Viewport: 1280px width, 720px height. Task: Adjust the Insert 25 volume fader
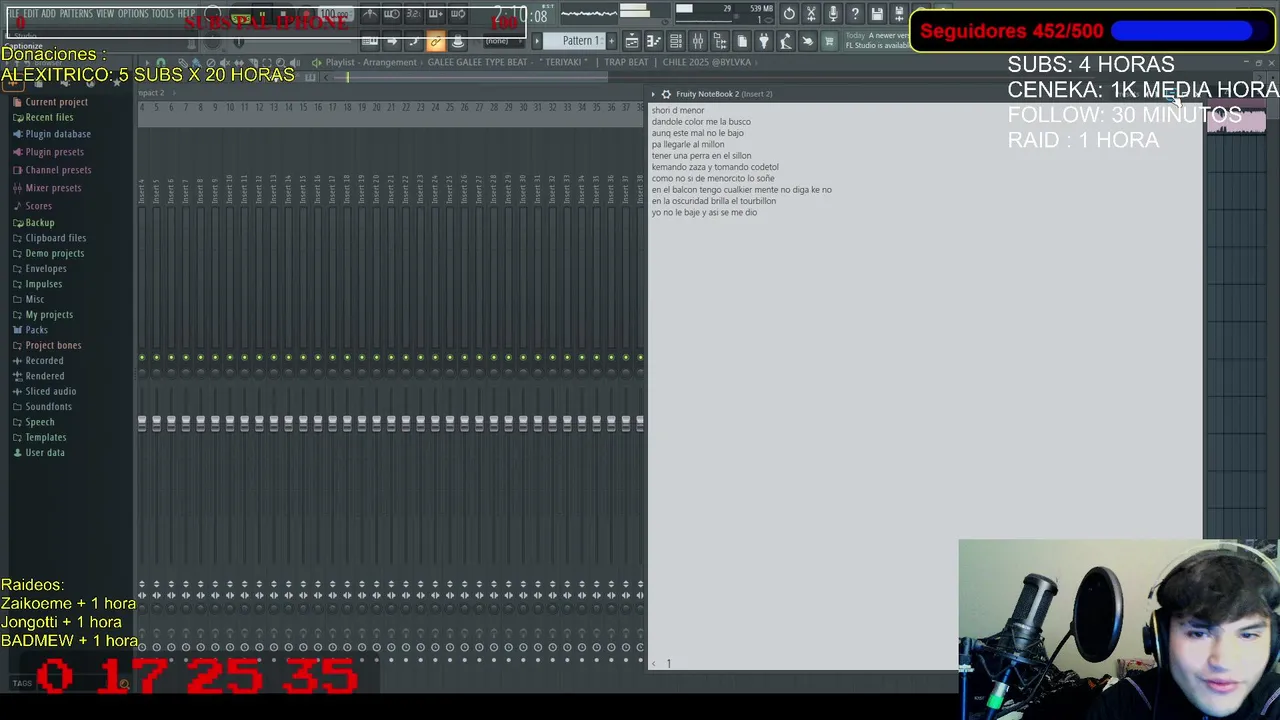pyautogui.click(x=449, y=424)
